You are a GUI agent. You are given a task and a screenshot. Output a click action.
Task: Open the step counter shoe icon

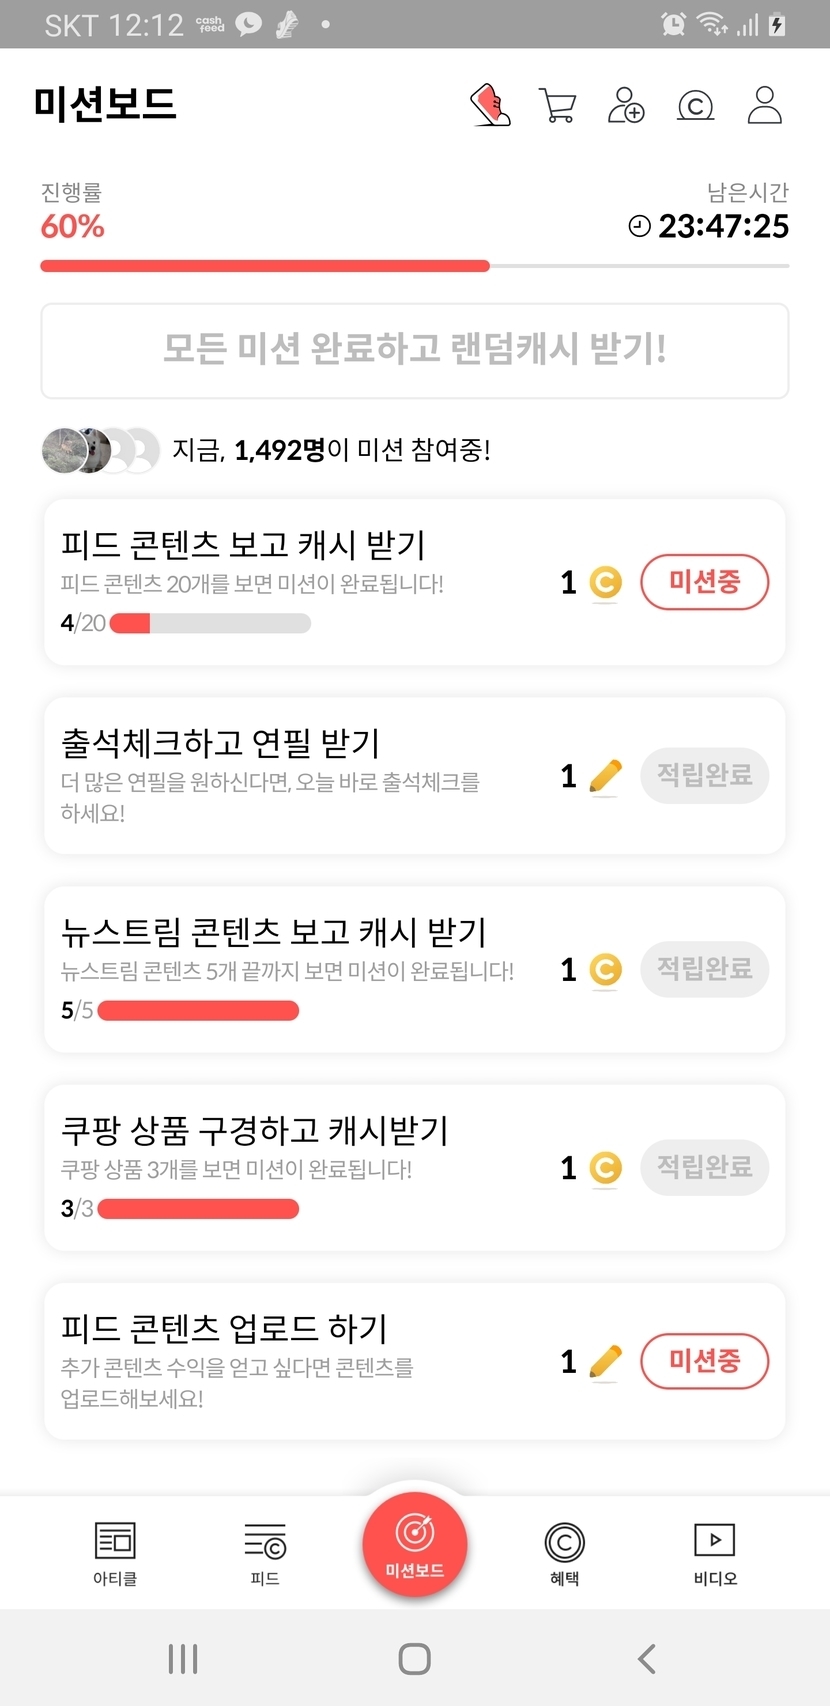point(490,105)
